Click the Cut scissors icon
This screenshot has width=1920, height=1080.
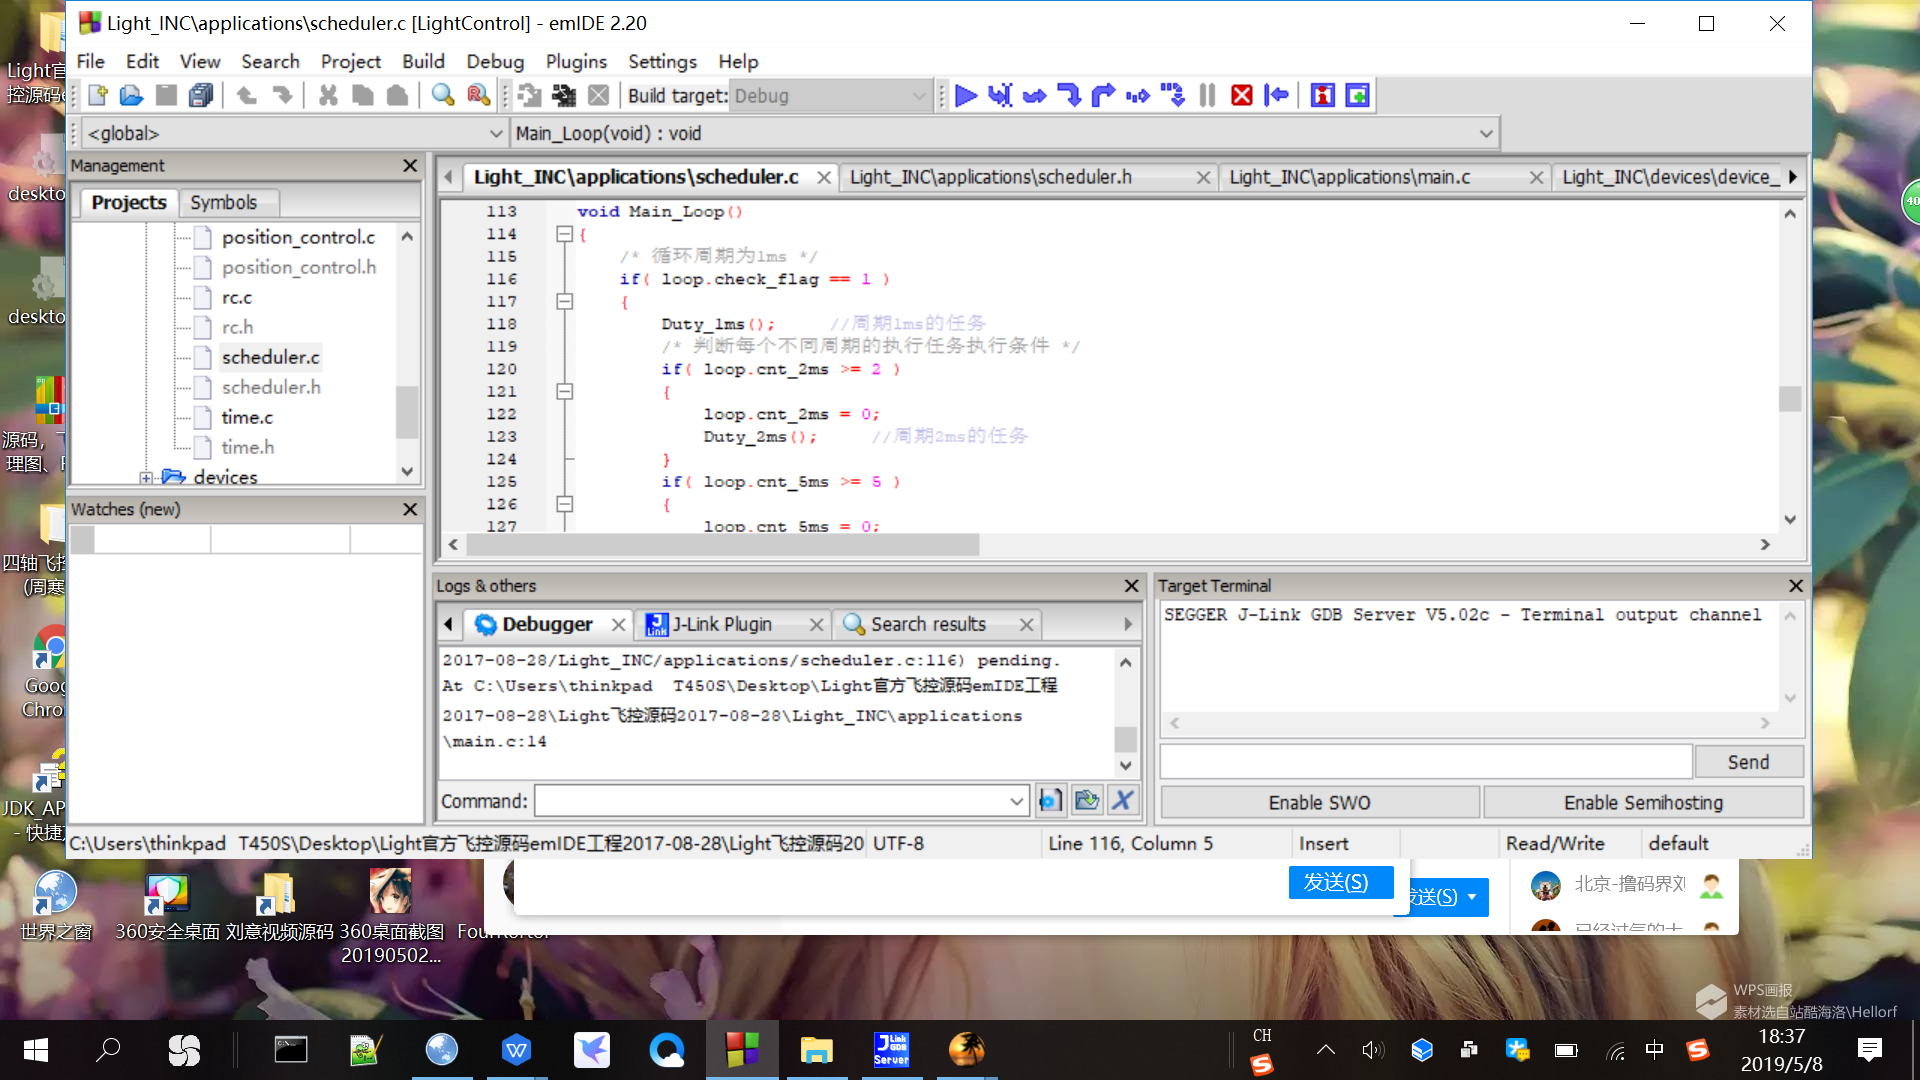[328, 95]
